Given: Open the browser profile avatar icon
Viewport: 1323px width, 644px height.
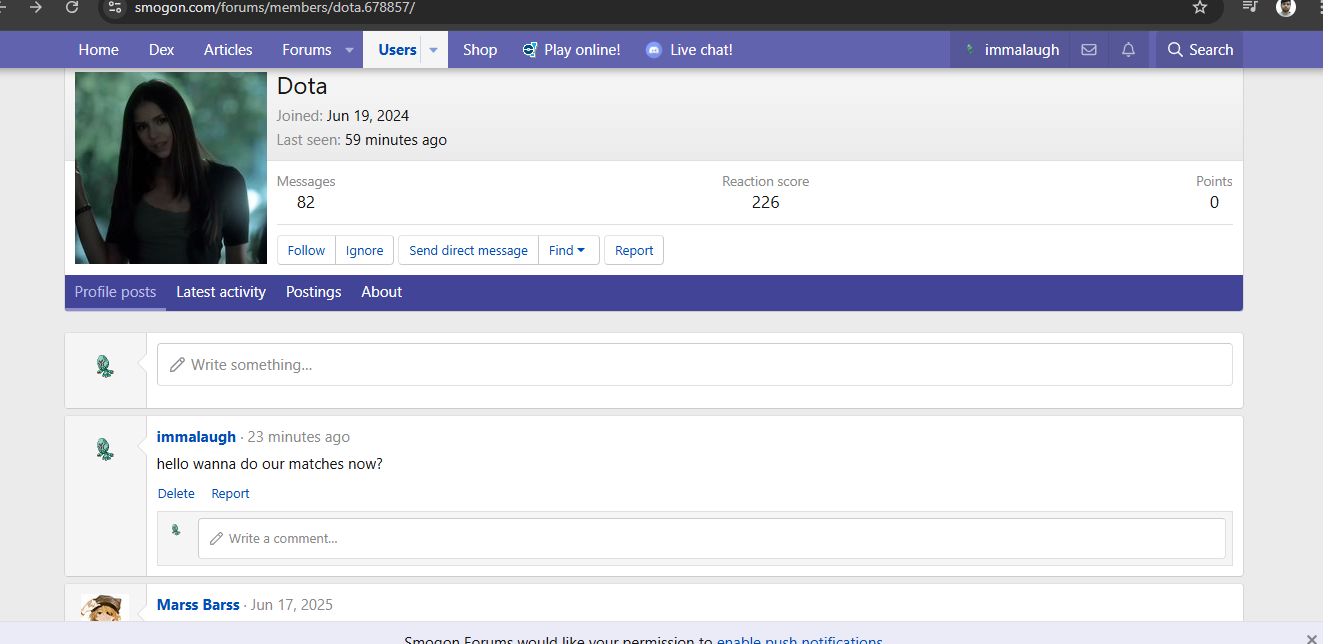Looking at the screenshot, I should (1286, 7).
